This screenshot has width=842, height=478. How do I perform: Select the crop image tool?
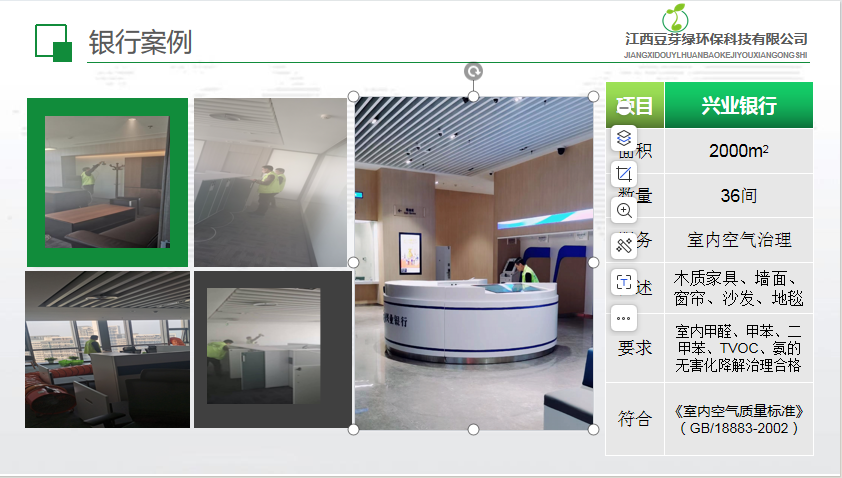624,174
